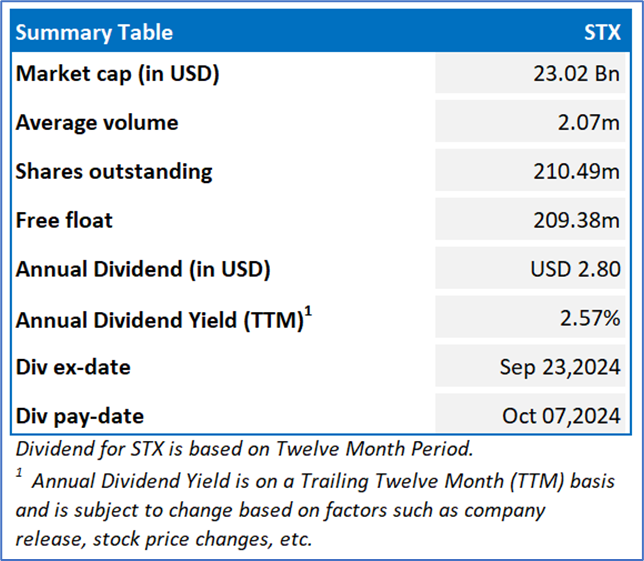The image size is (644, 561).
Task: Click the STX ticker in the header
Action: 602,32
